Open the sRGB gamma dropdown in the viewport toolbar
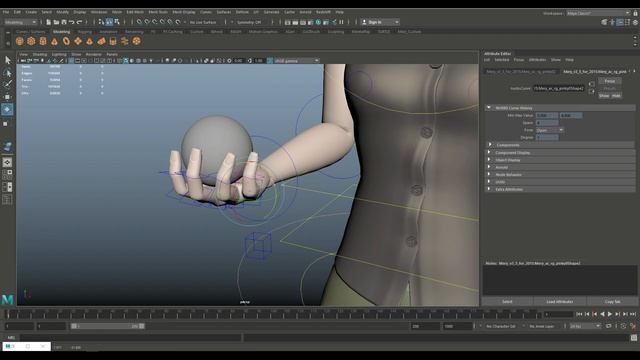This screenshot has width=640, height=360. pyautogui.click(x=296, y=60)
